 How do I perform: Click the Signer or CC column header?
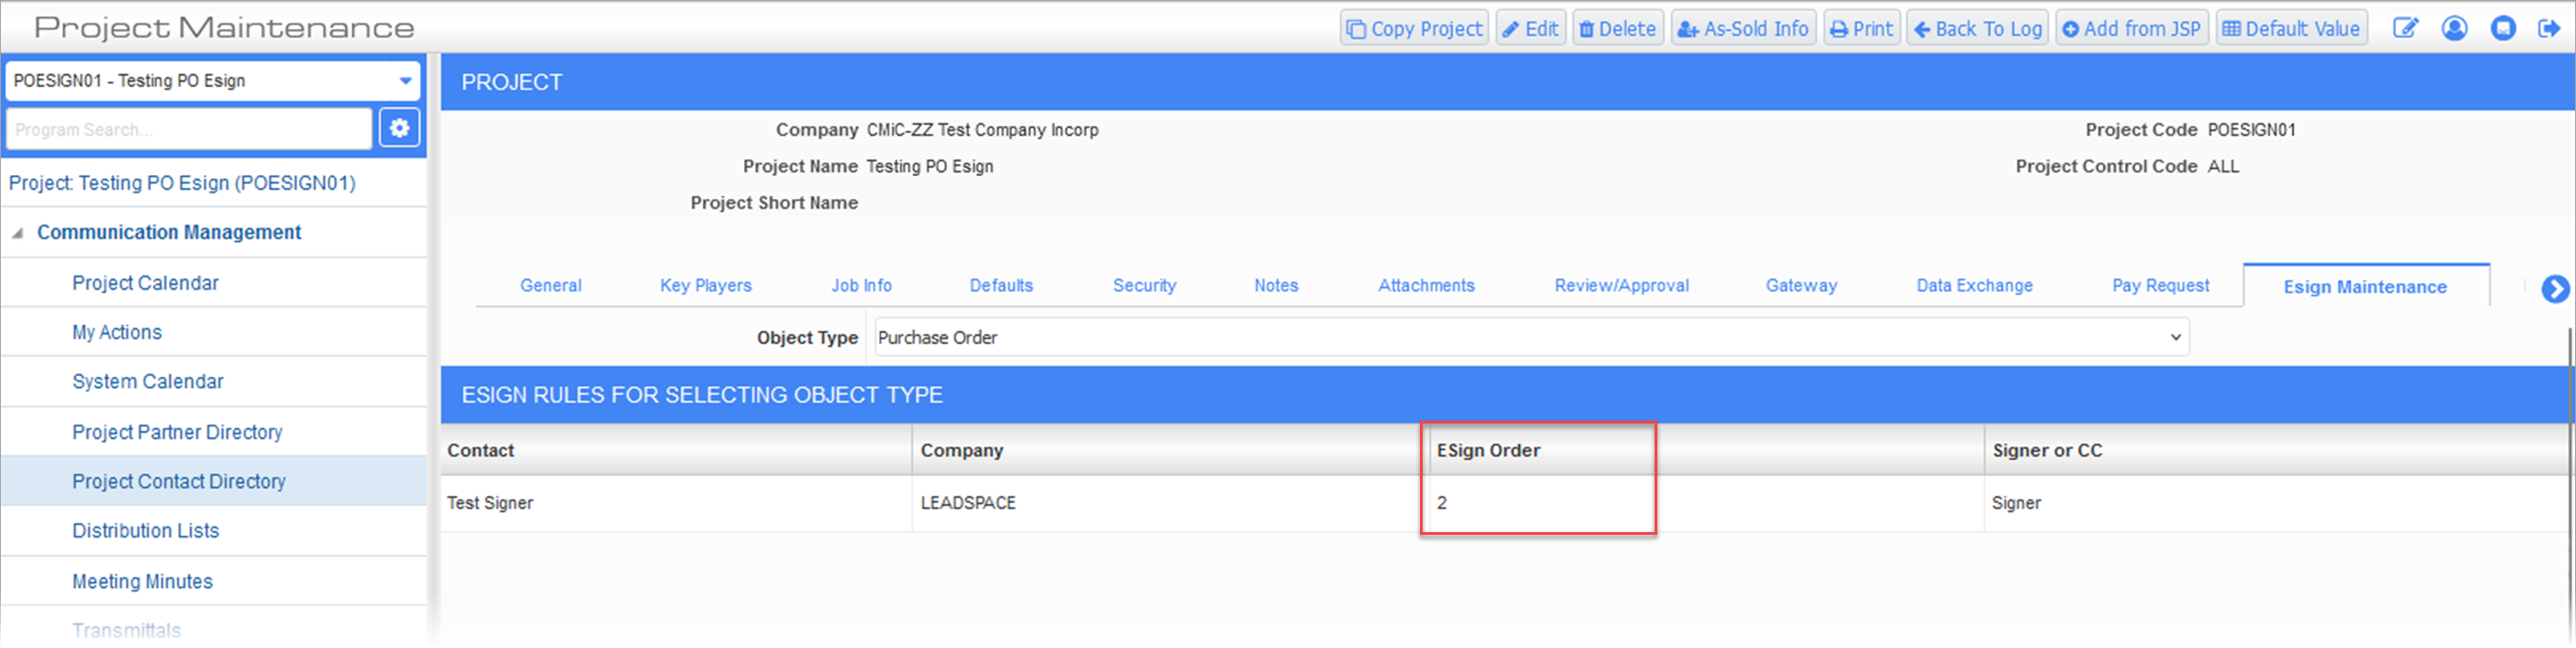(x=2276, y=450)
